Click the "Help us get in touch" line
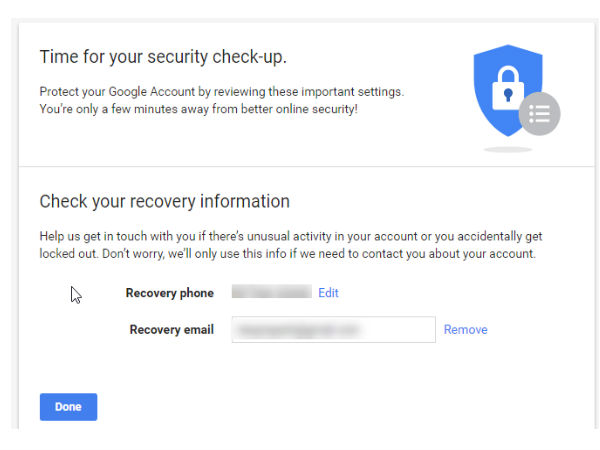This screenshot has height=450, width=600. coord(290,236)
